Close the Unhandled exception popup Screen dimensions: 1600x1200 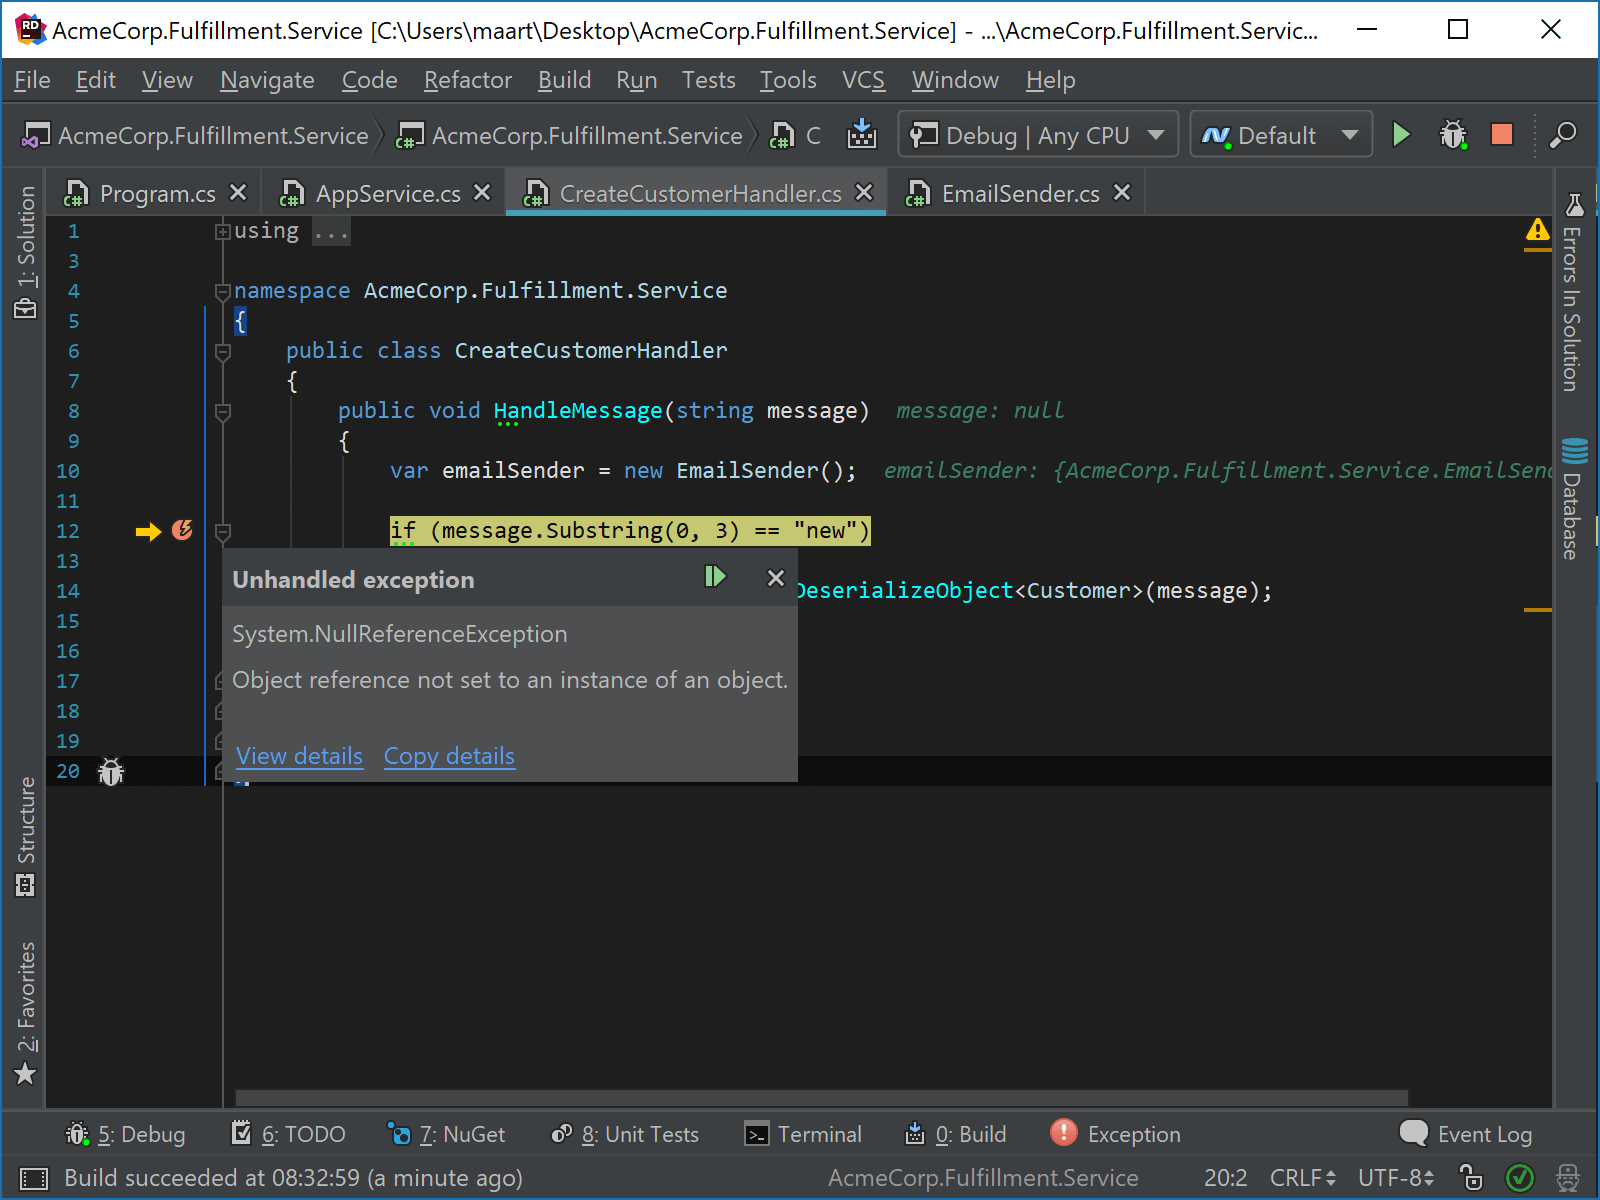pos(775,578)
